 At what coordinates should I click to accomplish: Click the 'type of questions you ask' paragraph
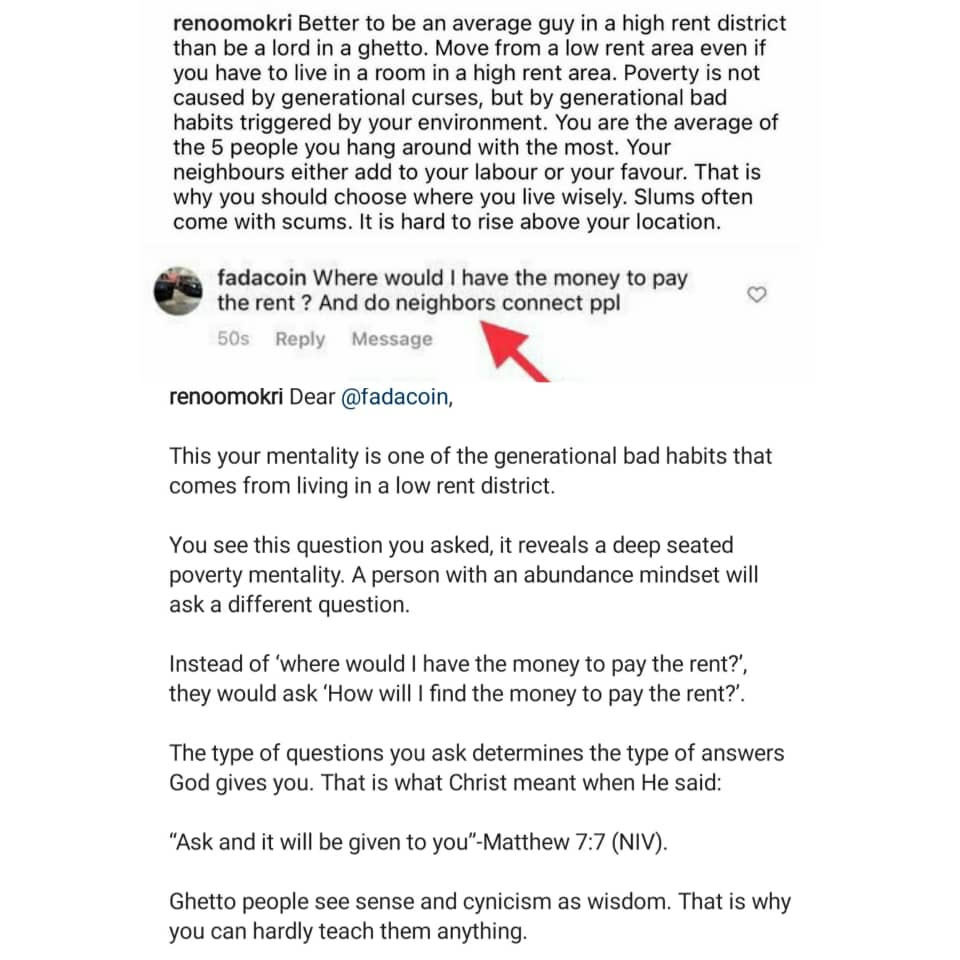477,767
